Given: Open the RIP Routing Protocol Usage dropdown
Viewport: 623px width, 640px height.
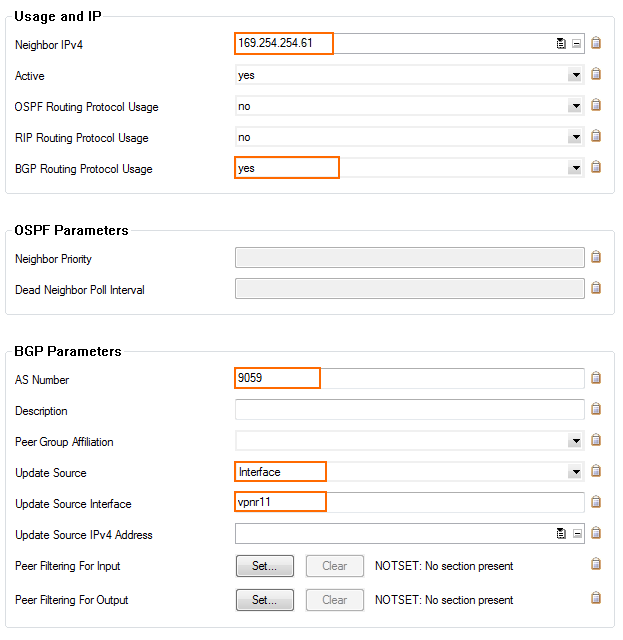Looking at the screenshot, I should tap(576, 137).
